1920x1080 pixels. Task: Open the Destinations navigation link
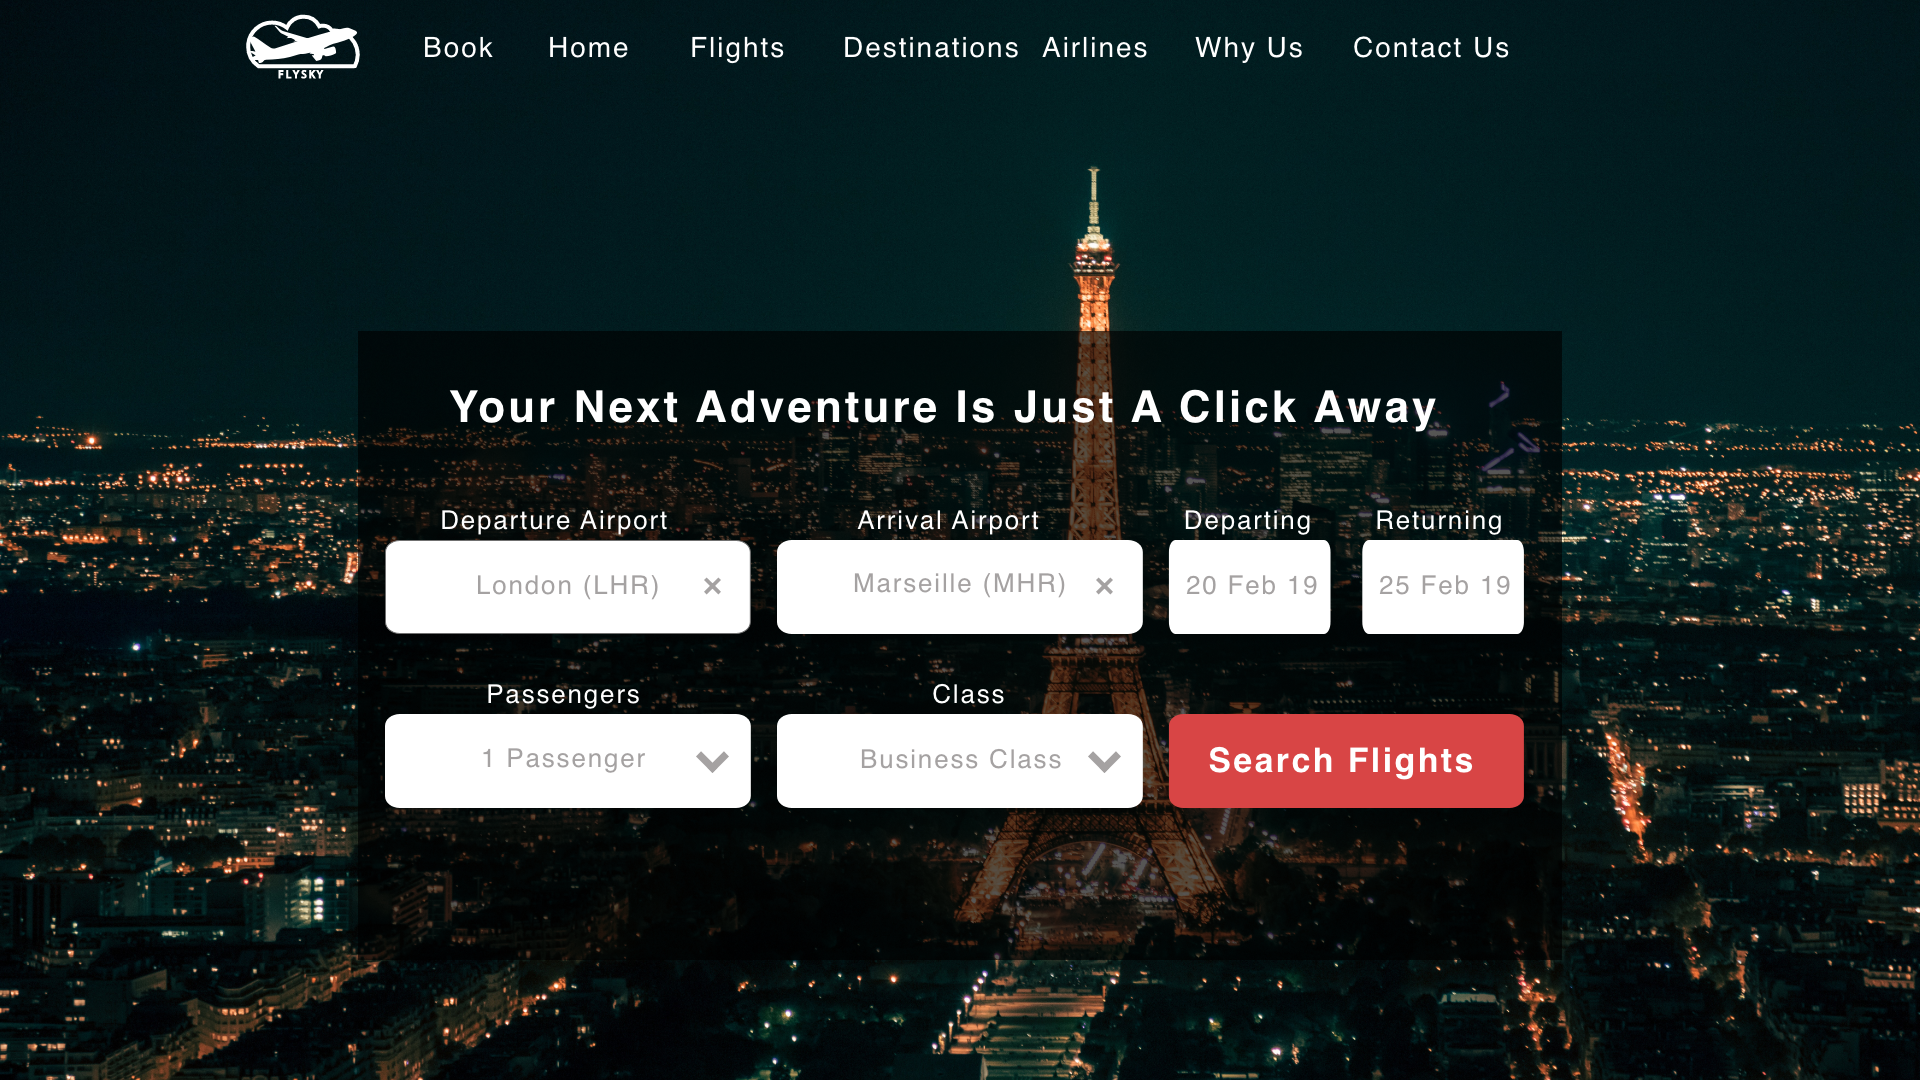(x=931, y=48)
